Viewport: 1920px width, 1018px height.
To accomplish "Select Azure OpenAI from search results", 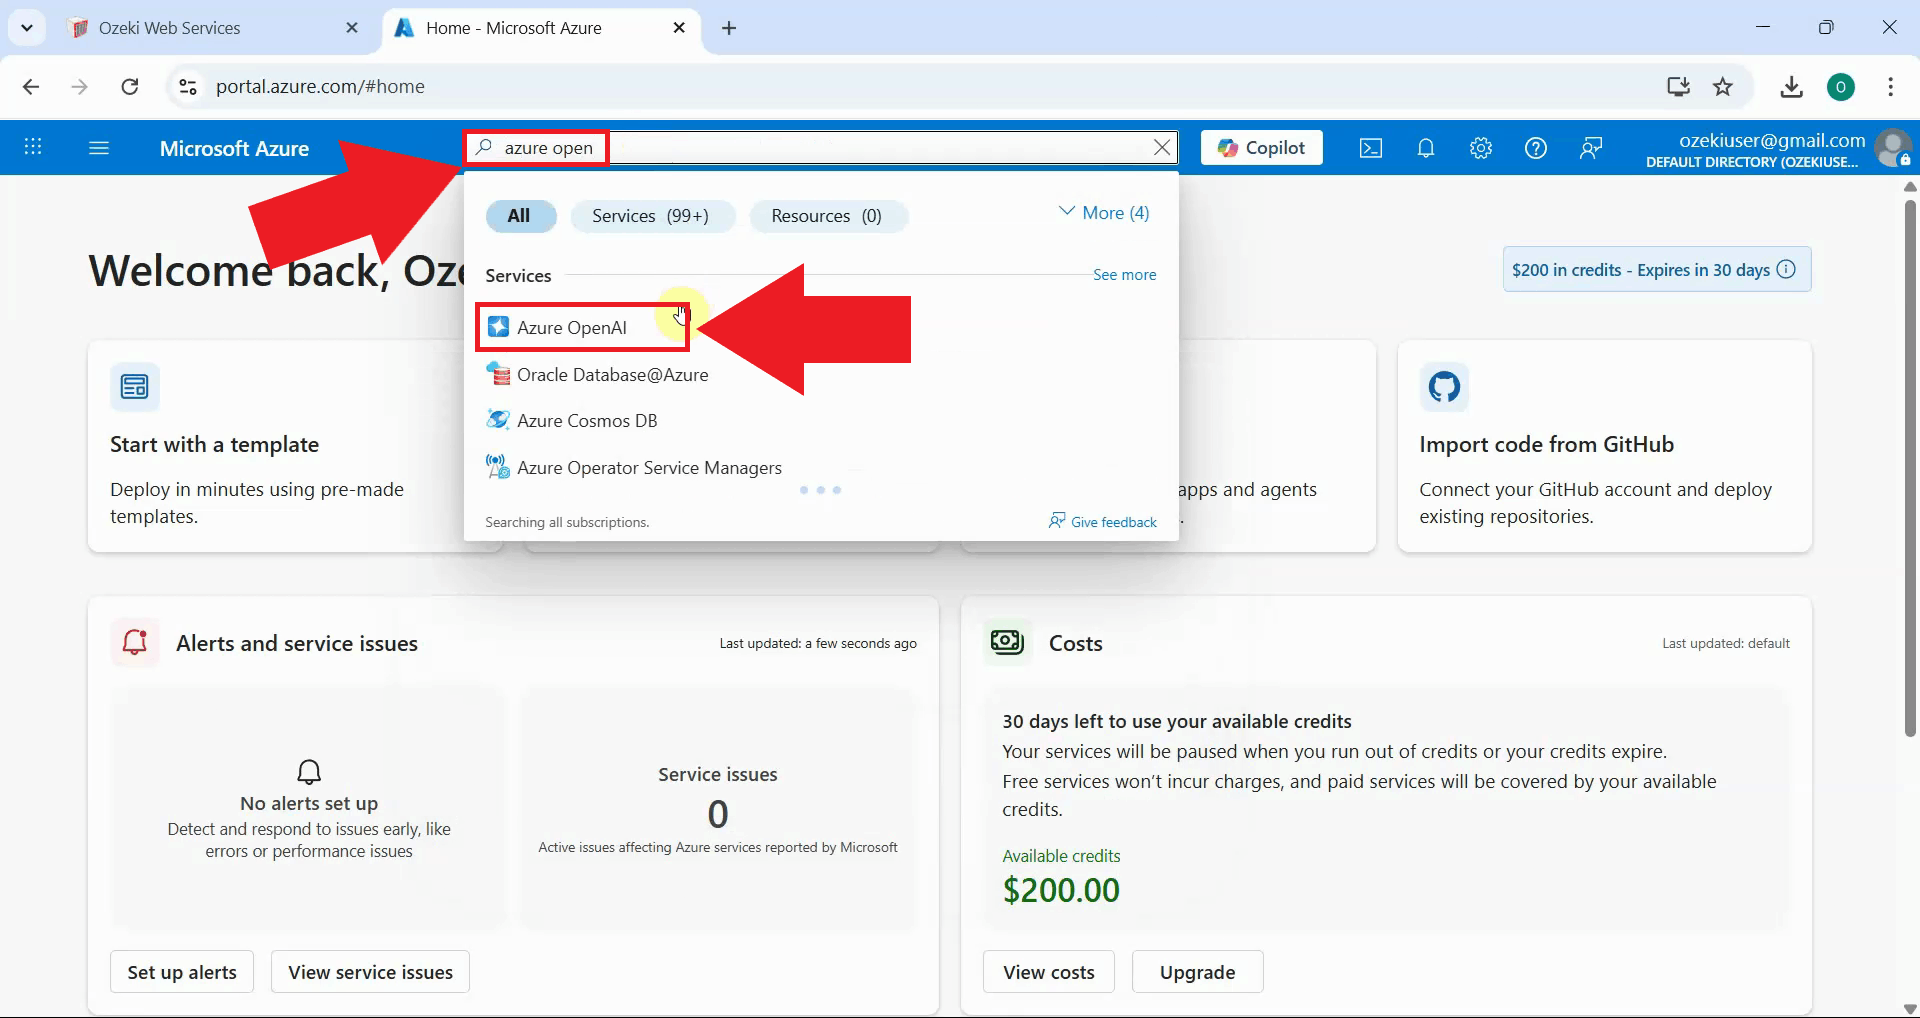I will click(x=572, y=327).
